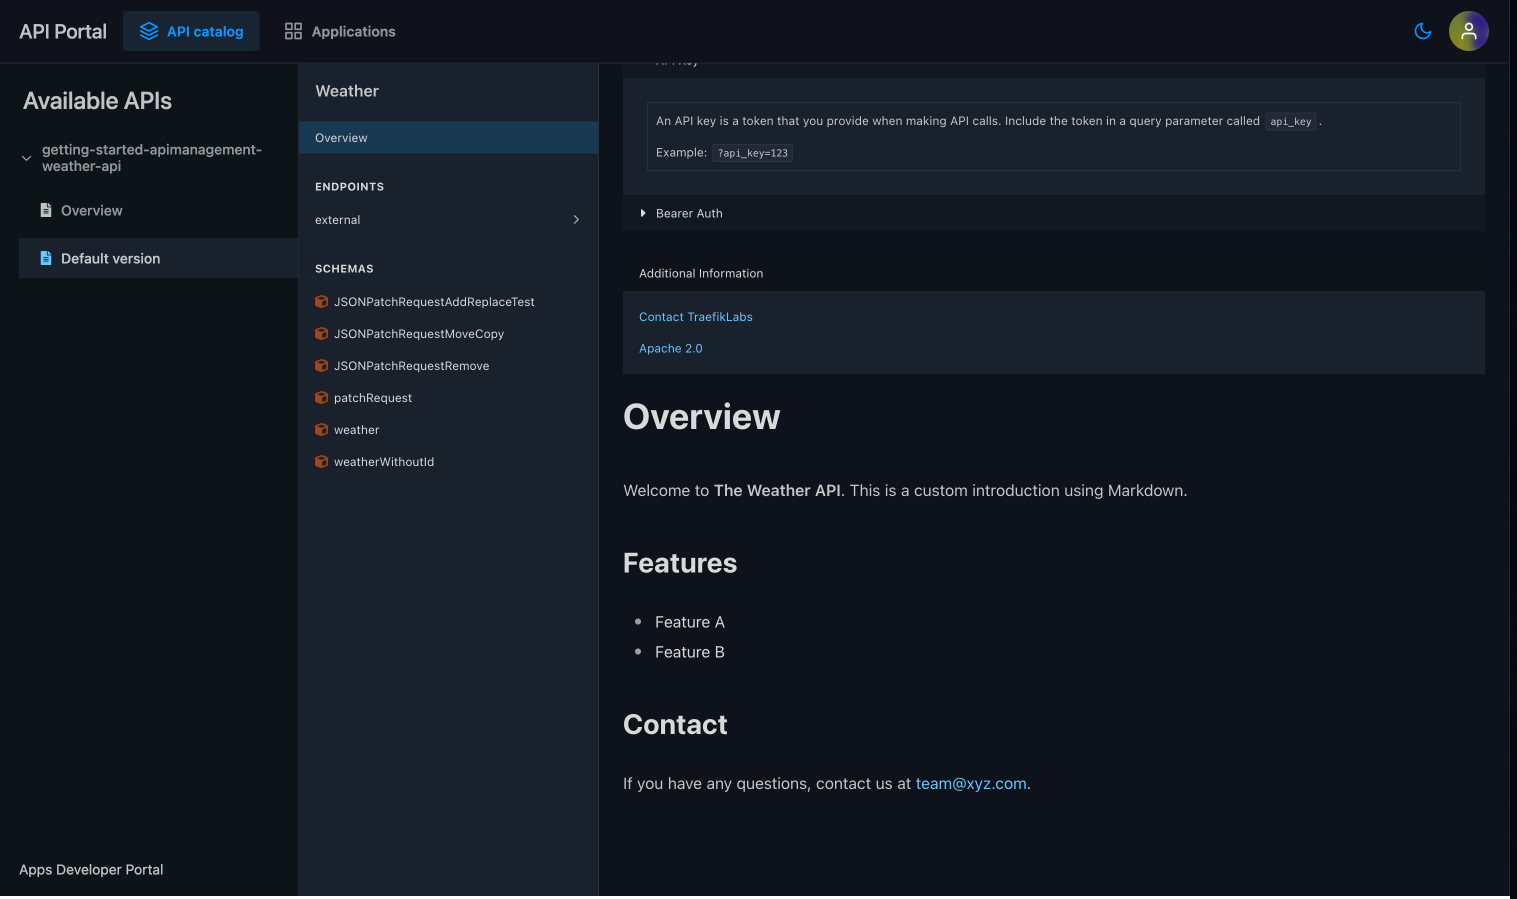
Task: Click the document icon beside Default version
Action: click(46, 257)
